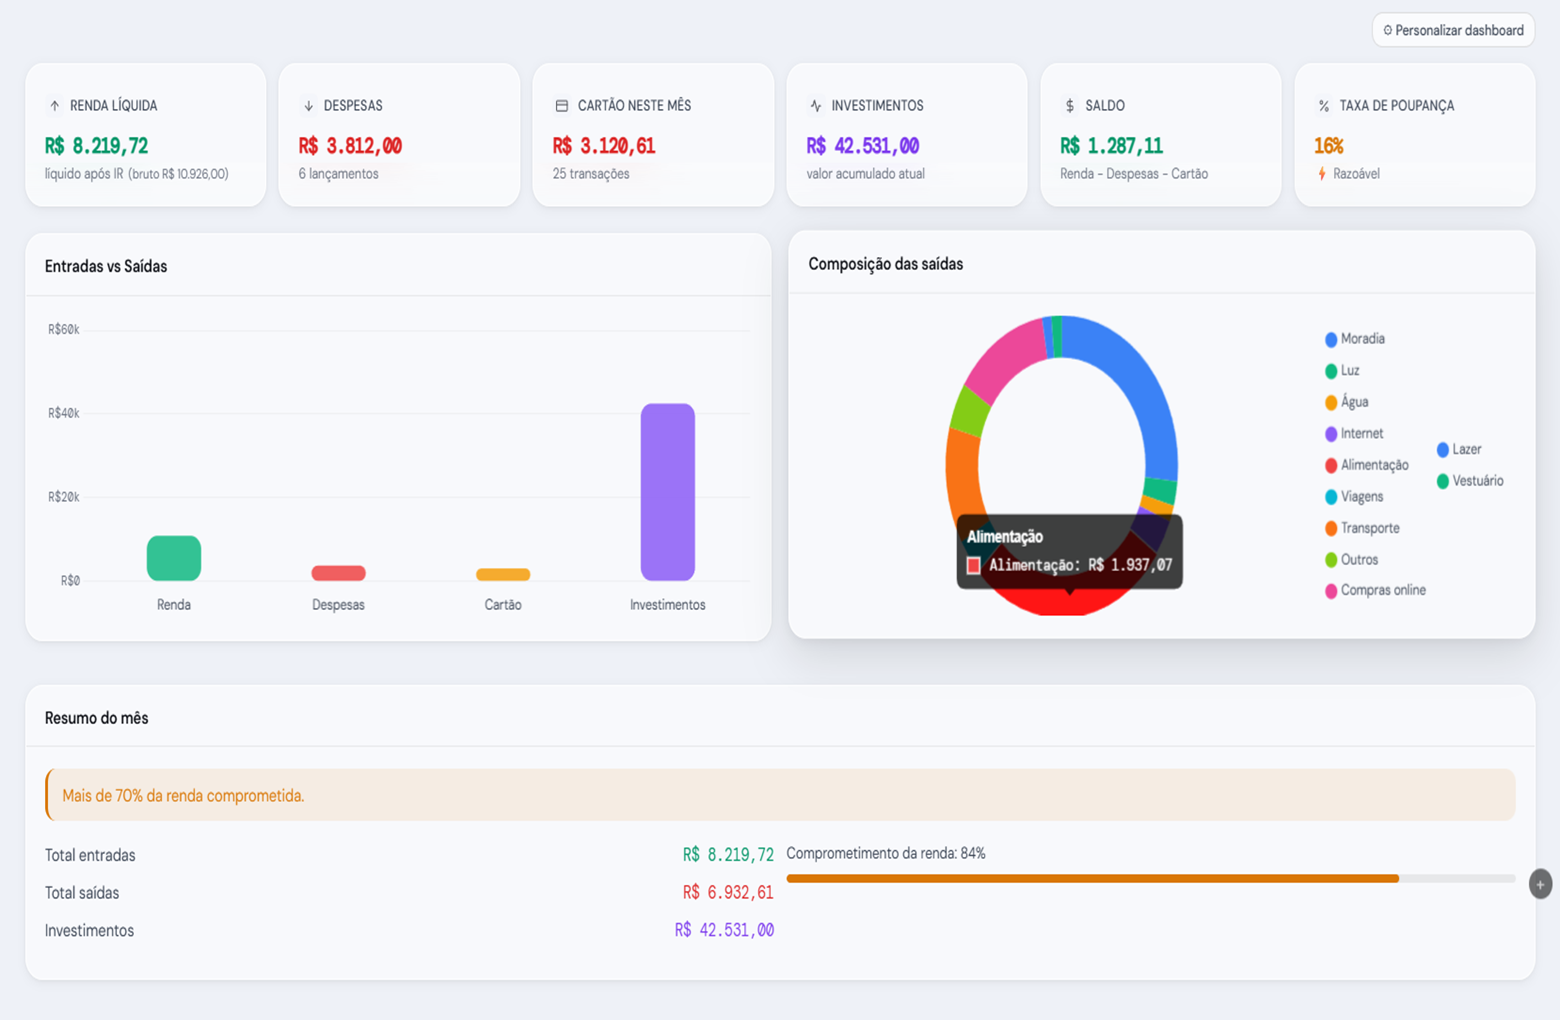This screenshot has width=1560, height=1020.
Task: Click the card icon beside Cartão Neste Mês
Action: pos(562,105)
